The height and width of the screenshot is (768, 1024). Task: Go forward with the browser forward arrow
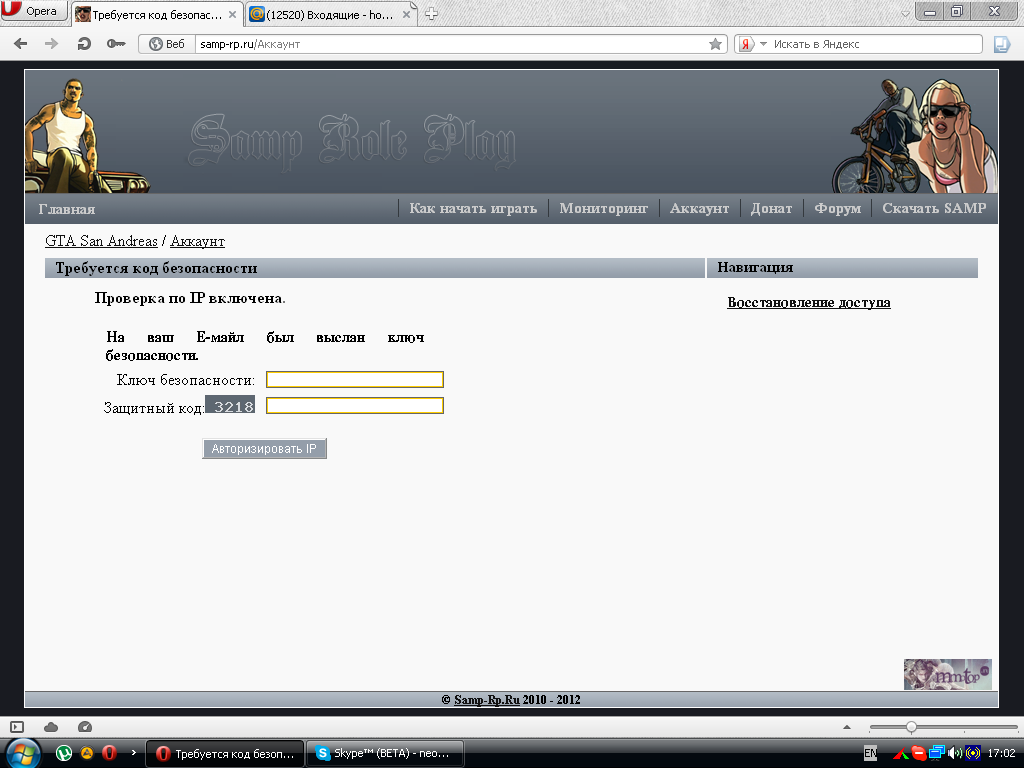click(52, 44)
